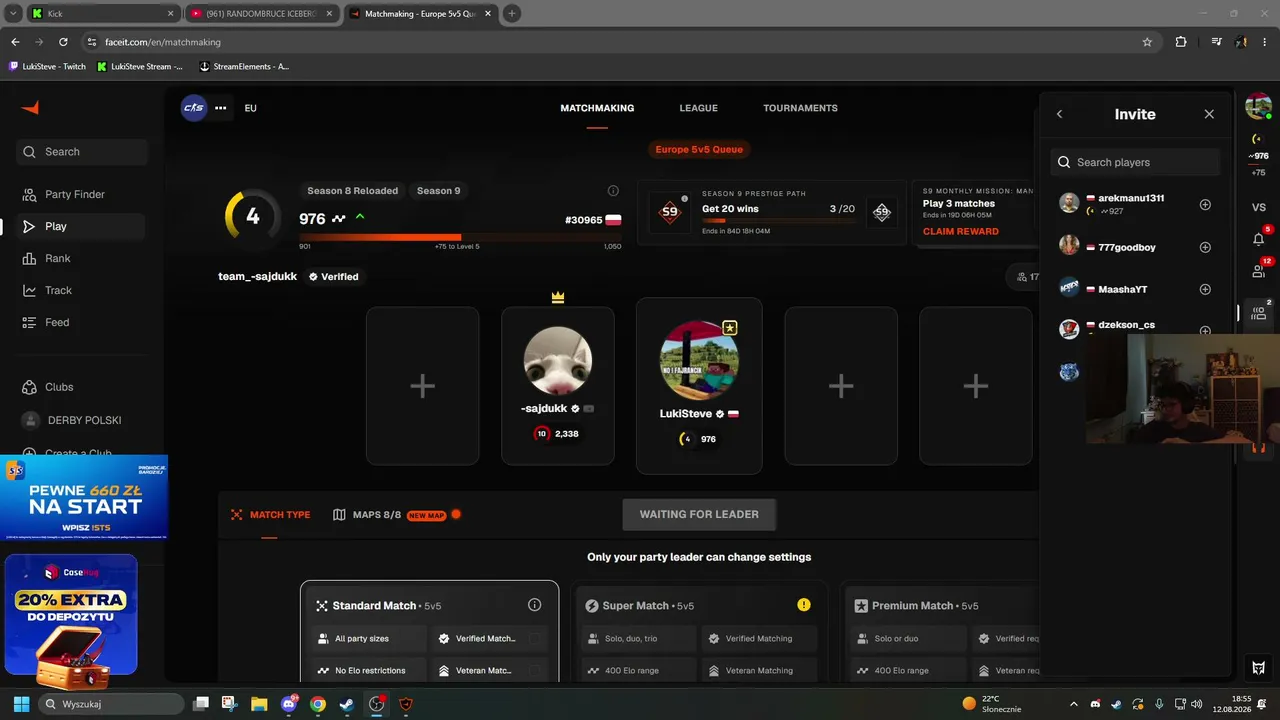Focus the Search players field
This screenshot has width=1280, height=720.
point(1136,162)
